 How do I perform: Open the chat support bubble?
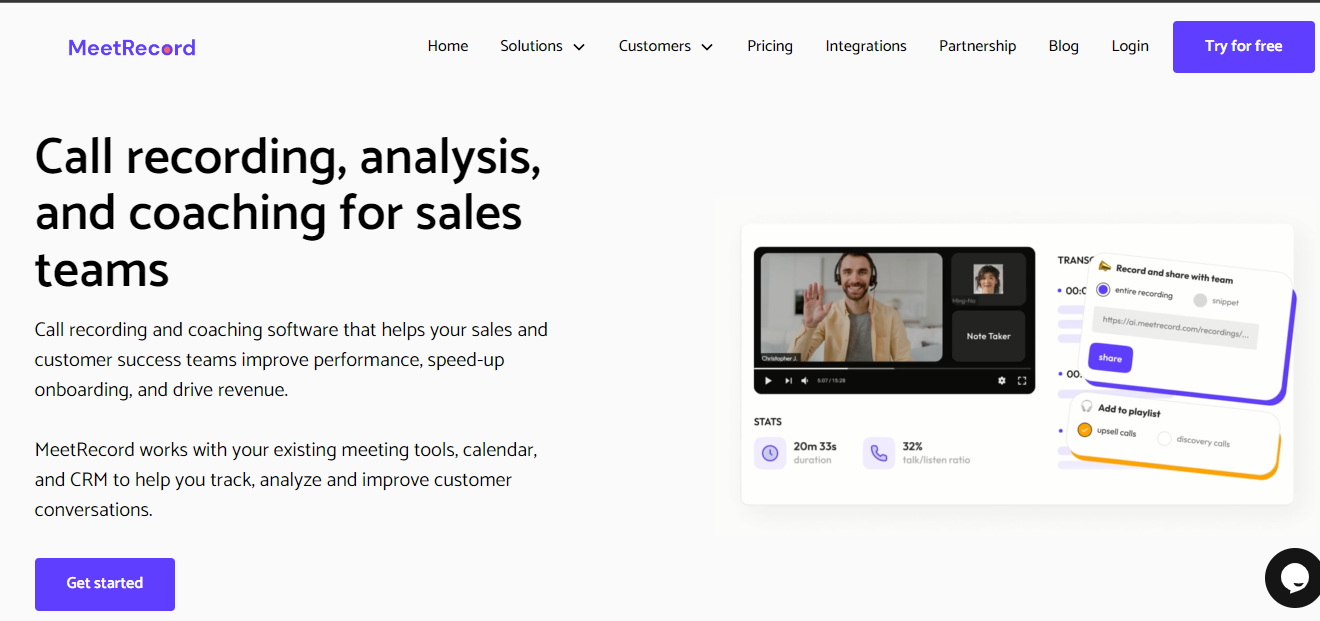pos(1293,578)
